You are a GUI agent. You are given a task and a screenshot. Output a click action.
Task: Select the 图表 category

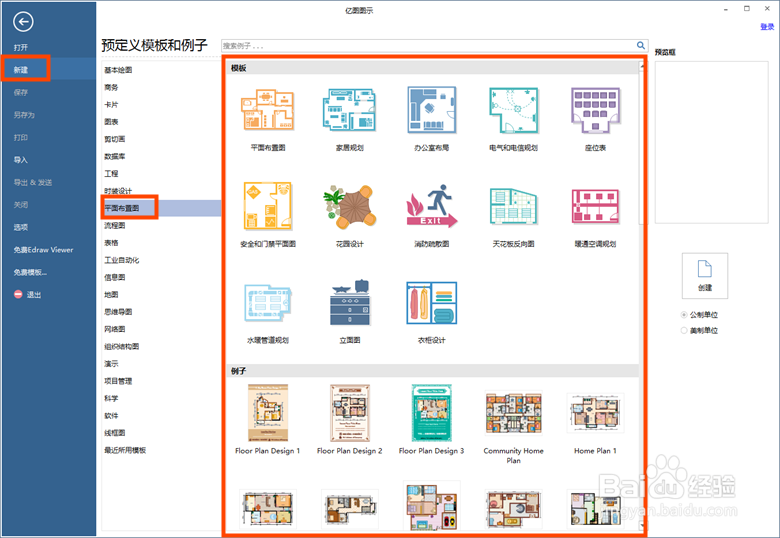[111, 122]
